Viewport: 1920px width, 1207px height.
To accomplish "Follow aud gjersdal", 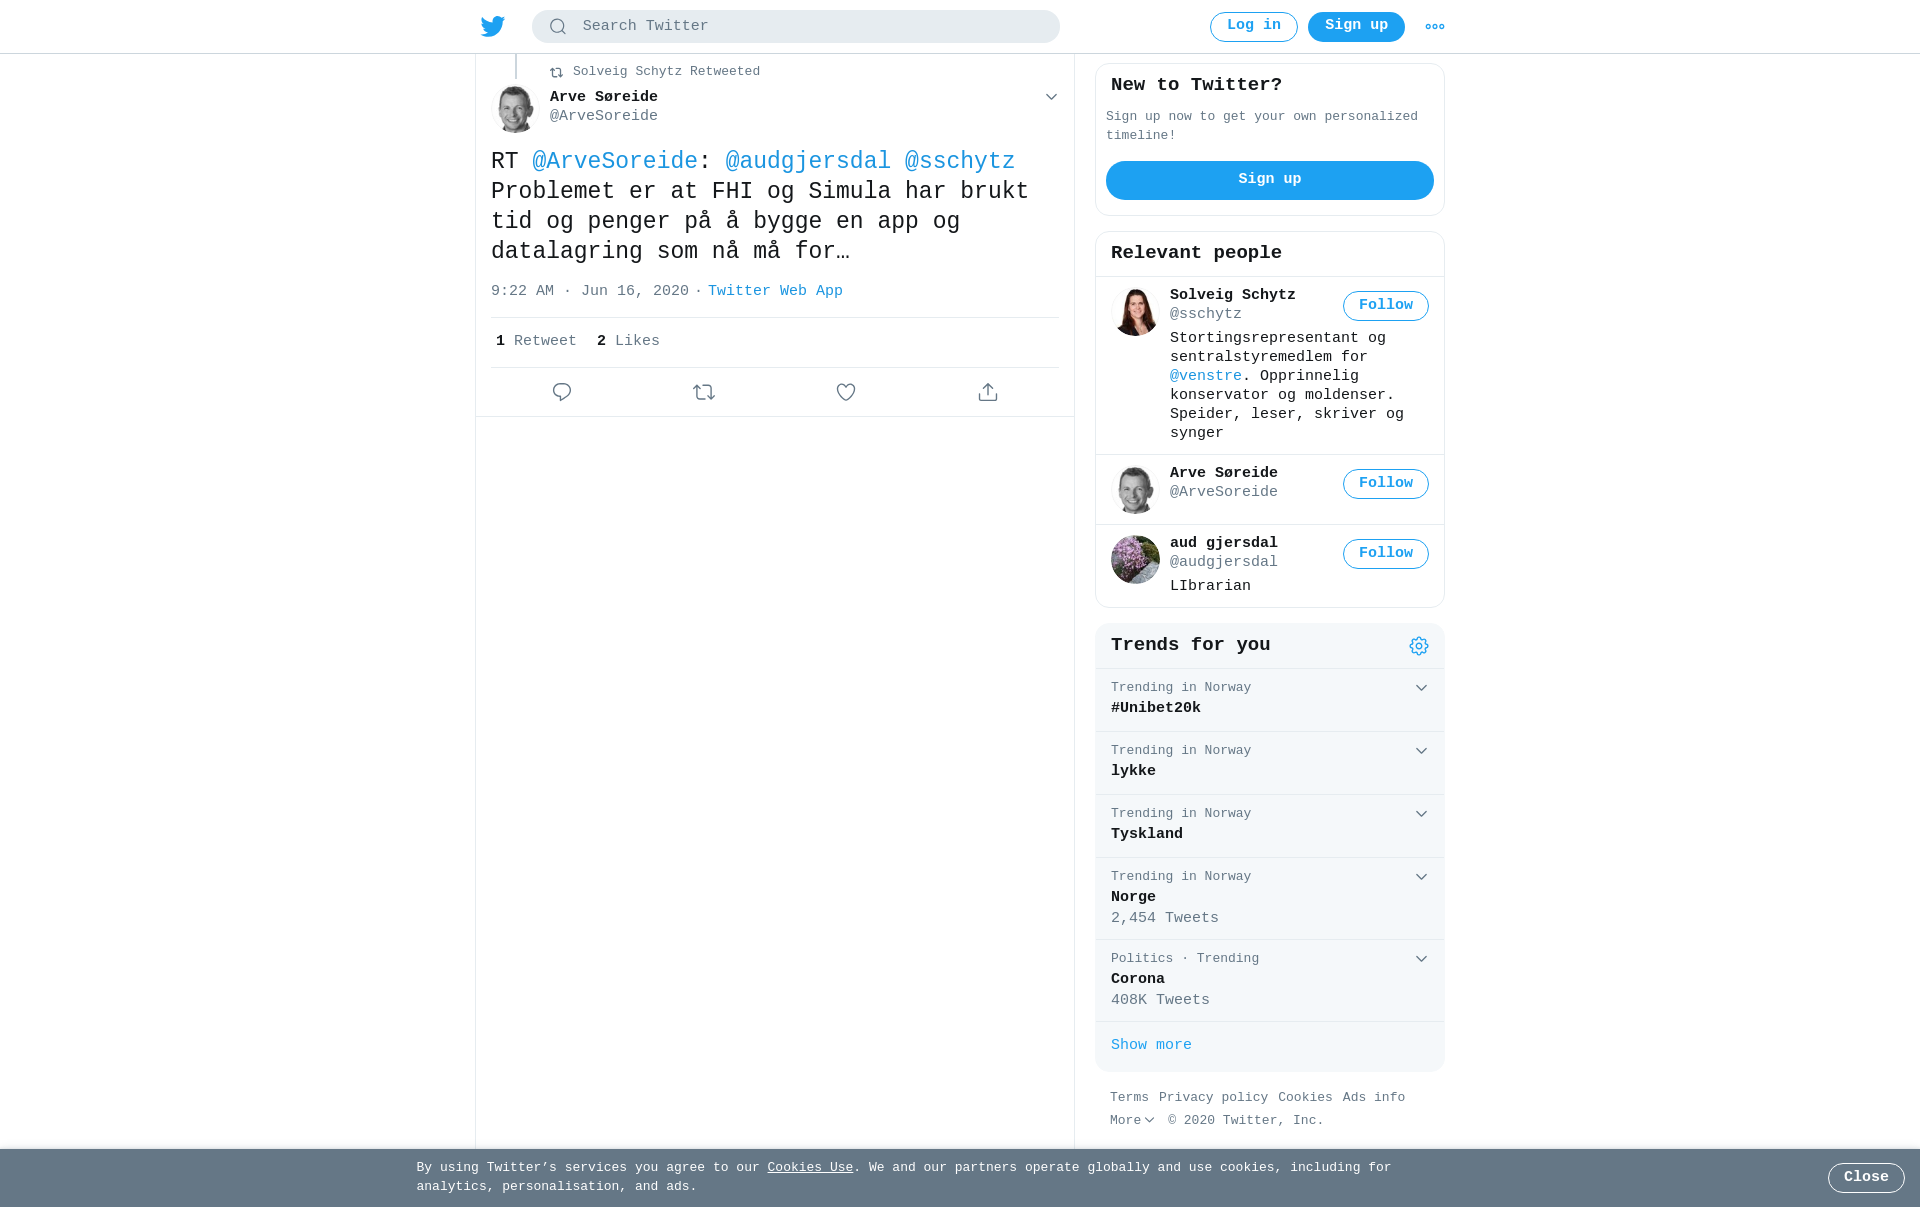I will pyautogui.click(x=1386, y=554).
